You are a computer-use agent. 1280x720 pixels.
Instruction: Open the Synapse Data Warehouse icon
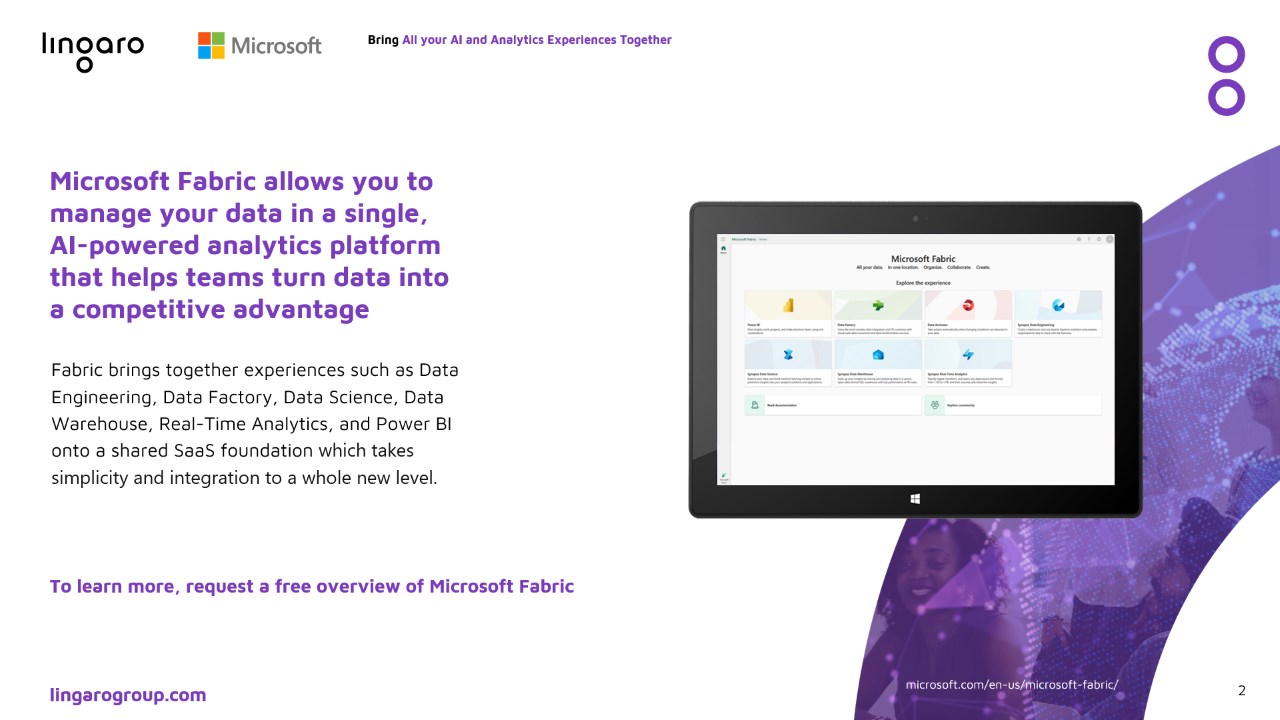(x=878, y=355)
